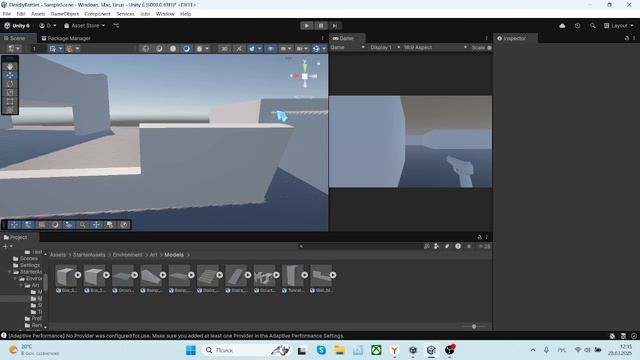Open the GameObject menu
The width and height of the screenshot is (640, 360).
click(64, 14)
